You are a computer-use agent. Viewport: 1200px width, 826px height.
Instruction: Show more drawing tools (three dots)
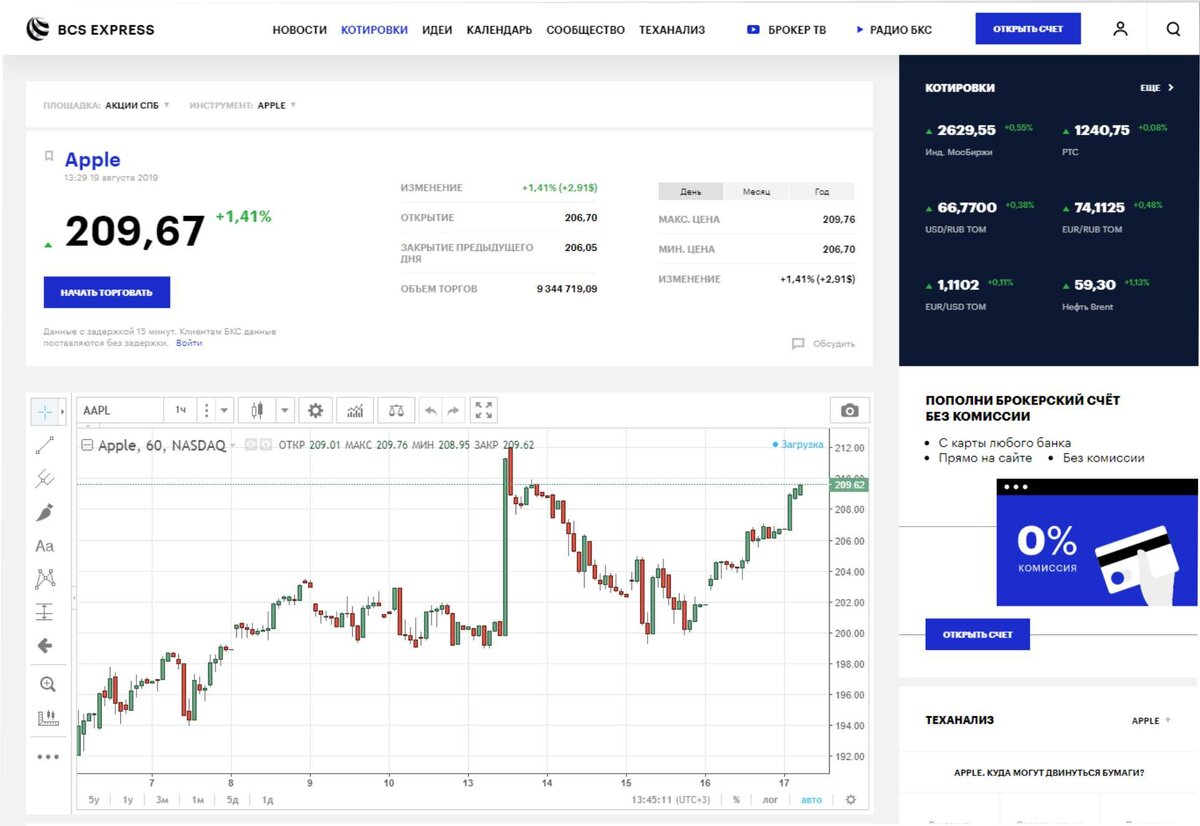pyautogui.click(x=47, y=757)
